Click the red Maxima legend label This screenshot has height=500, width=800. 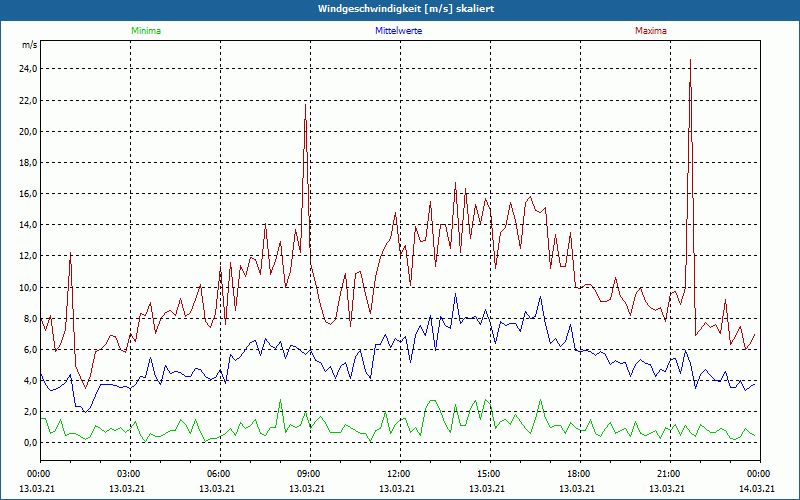651,31
